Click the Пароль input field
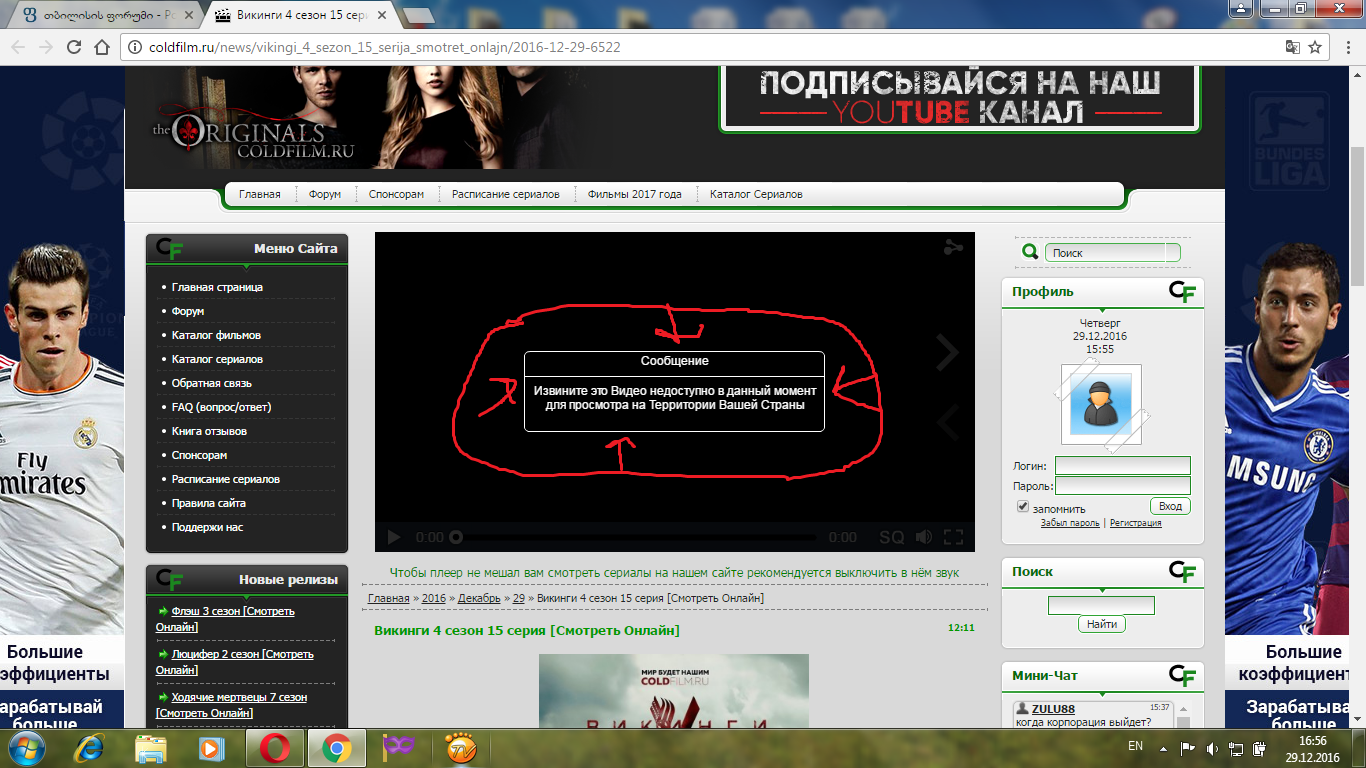 pyautogui.click(x=1123, y=486)
